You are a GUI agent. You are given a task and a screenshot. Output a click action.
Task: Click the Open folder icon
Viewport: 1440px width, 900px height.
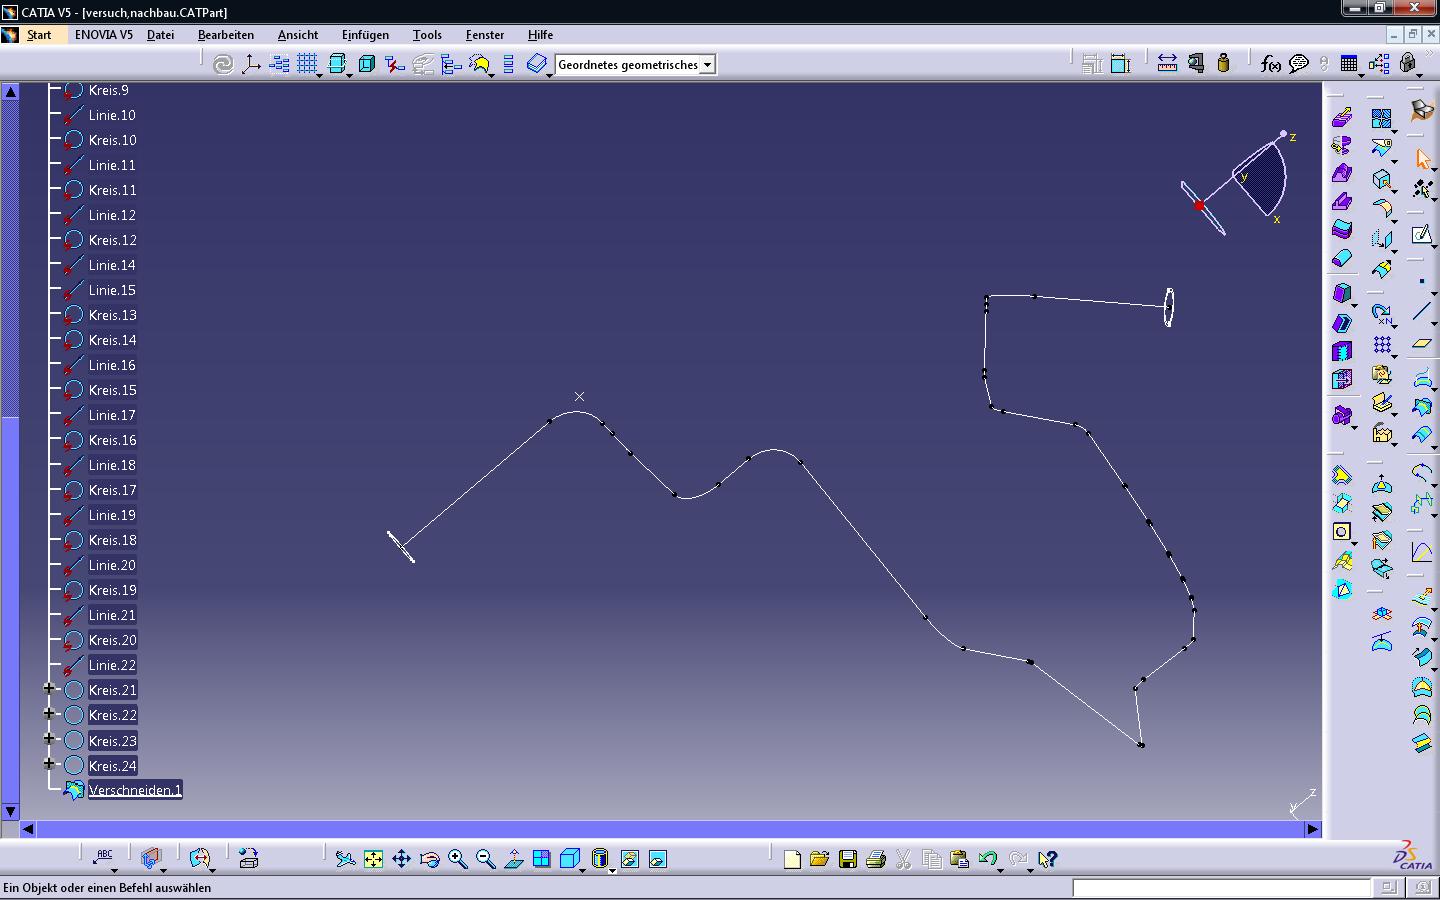pos(820,859)
